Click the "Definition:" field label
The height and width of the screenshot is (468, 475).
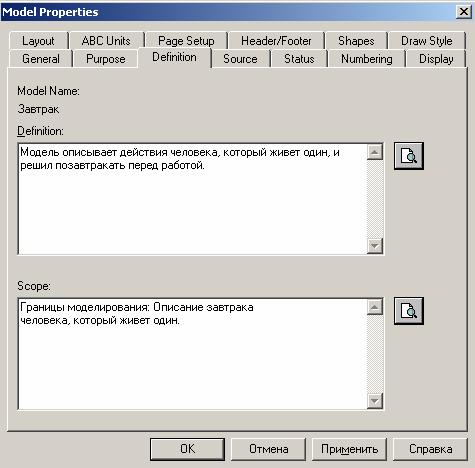coord(40,131)
